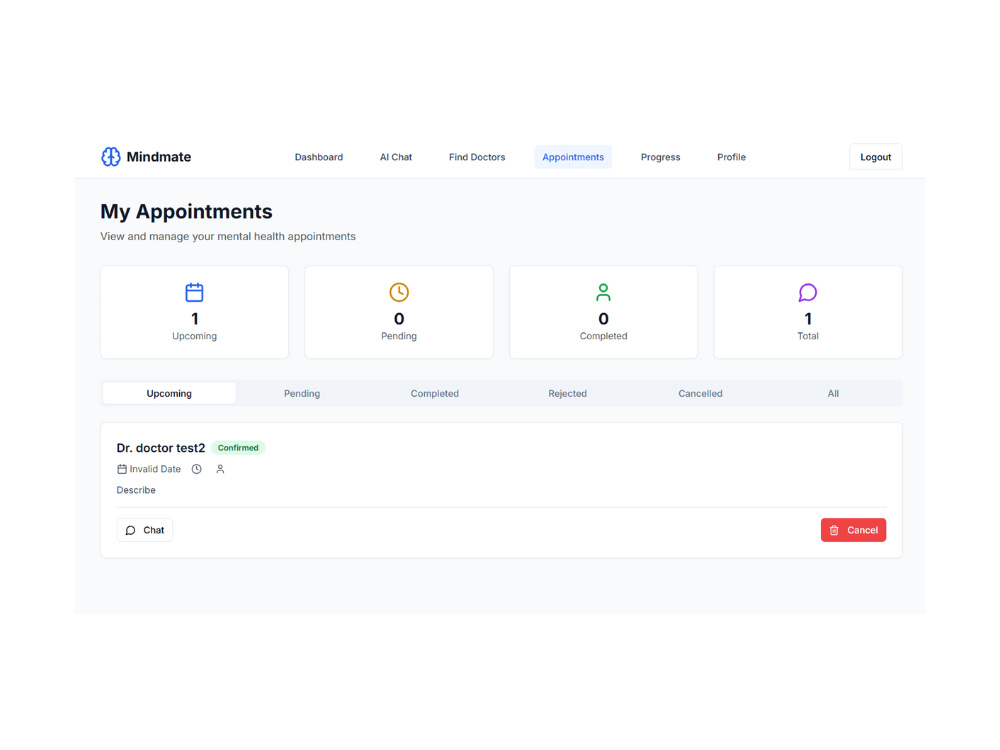Click the blue calendar icon above Upcoming
1000x750 pixels.
click(x=195, y=292)
